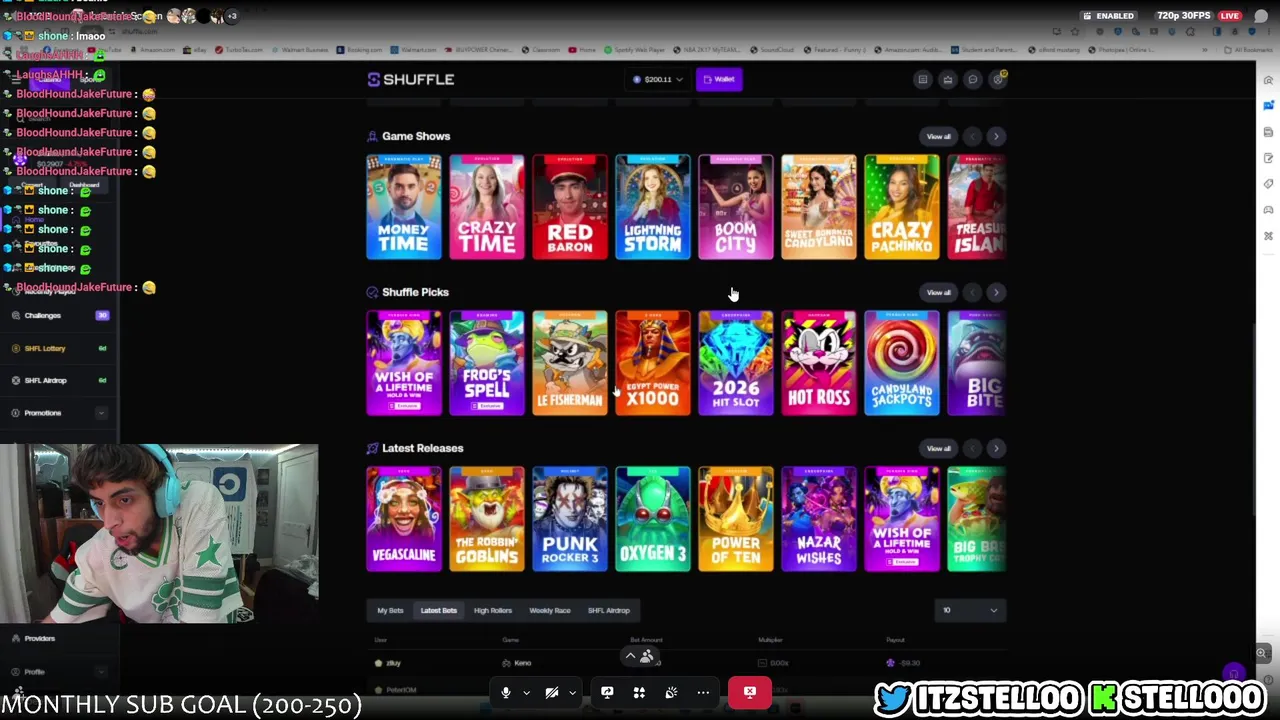Open SHFL Lottery in the sidebar
Image resolution: width=1280 pixels, height=720 pixels.
click(45, 348)
